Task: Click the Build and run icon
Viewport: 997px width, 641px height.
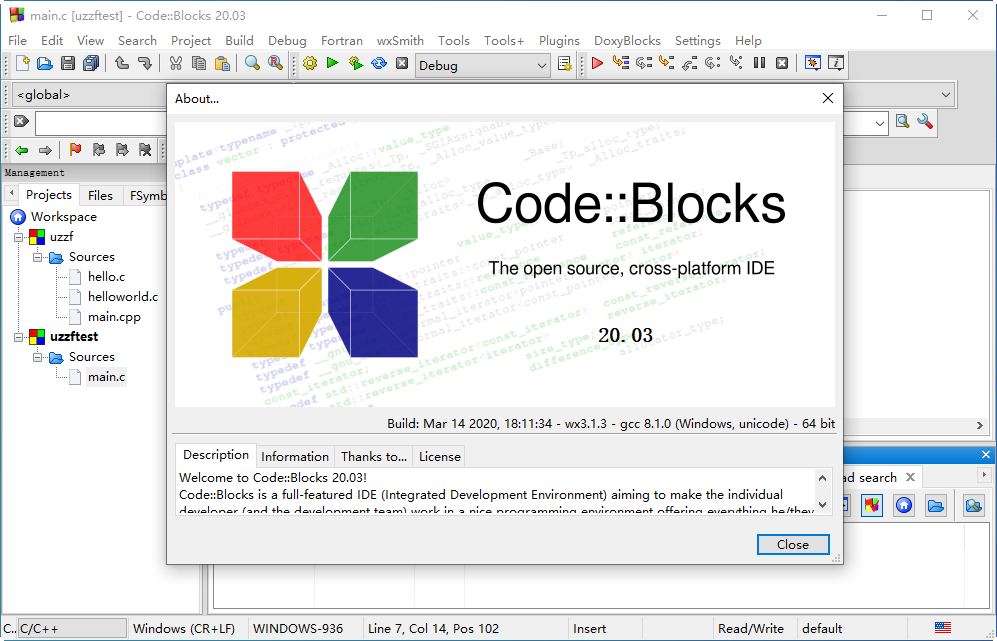Action: click(355, 63)
